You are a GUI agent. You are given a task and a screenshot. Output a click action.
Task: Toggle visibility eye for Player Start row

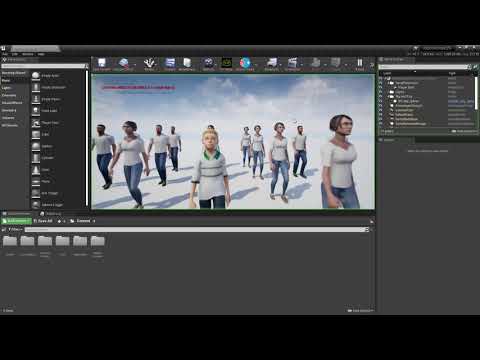[x=381, y=87]
